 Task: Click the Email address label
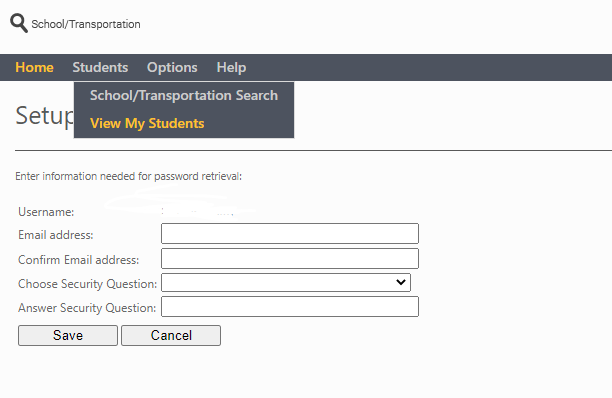56,235
